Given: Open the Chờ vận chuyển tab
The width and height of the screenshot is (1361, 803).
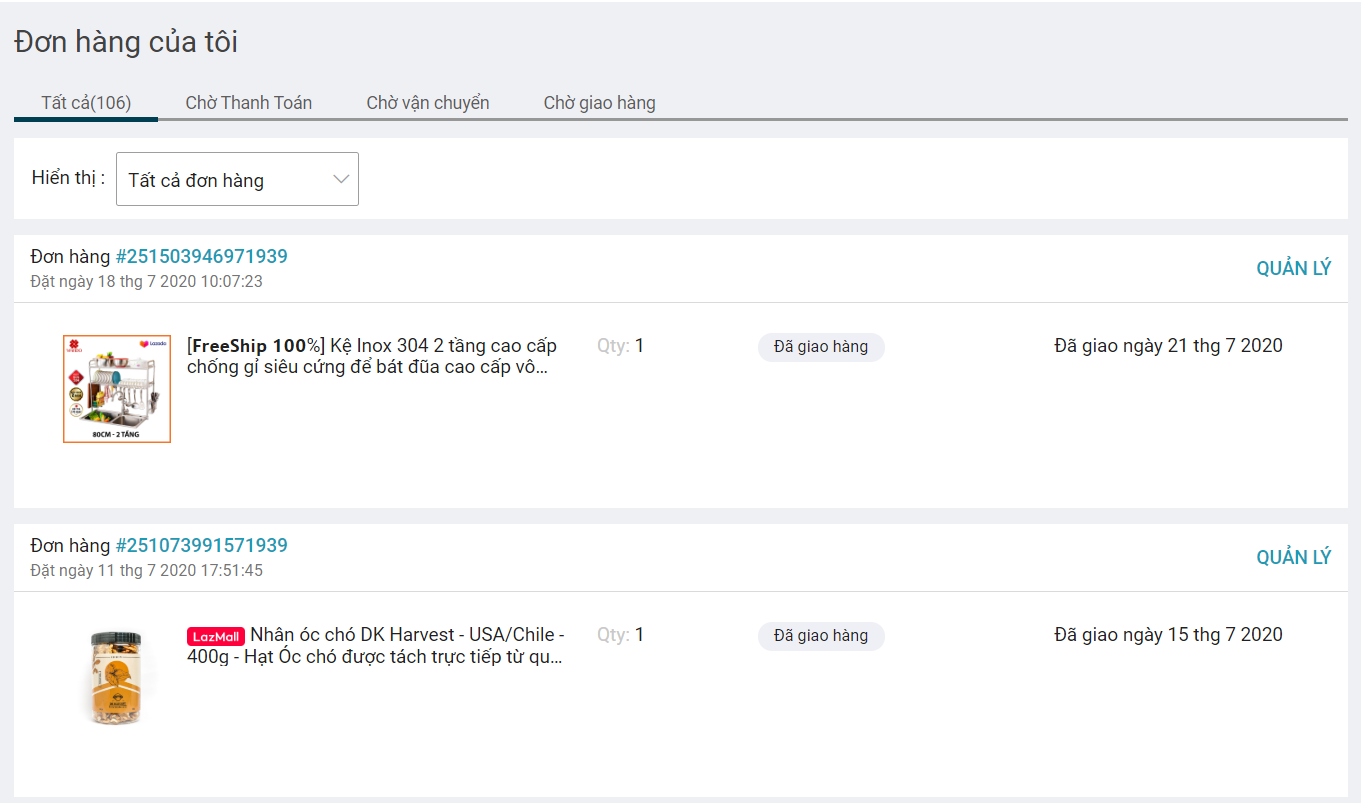Looking at the screenshot, I should click(x=427, y=103).
